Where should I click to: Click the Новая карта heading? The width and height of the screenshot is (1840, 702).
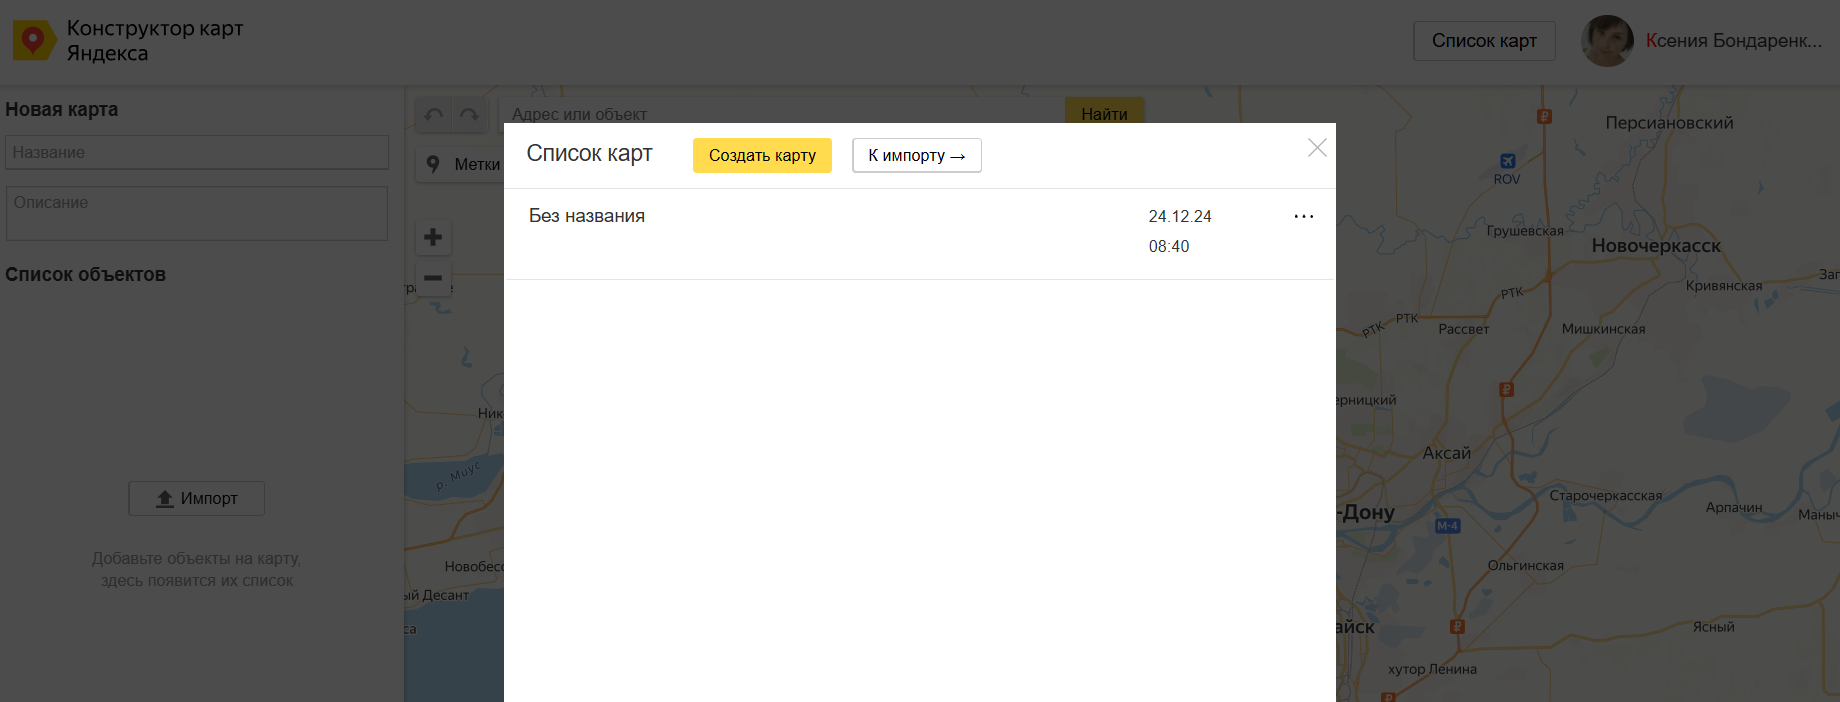point(62,110)
